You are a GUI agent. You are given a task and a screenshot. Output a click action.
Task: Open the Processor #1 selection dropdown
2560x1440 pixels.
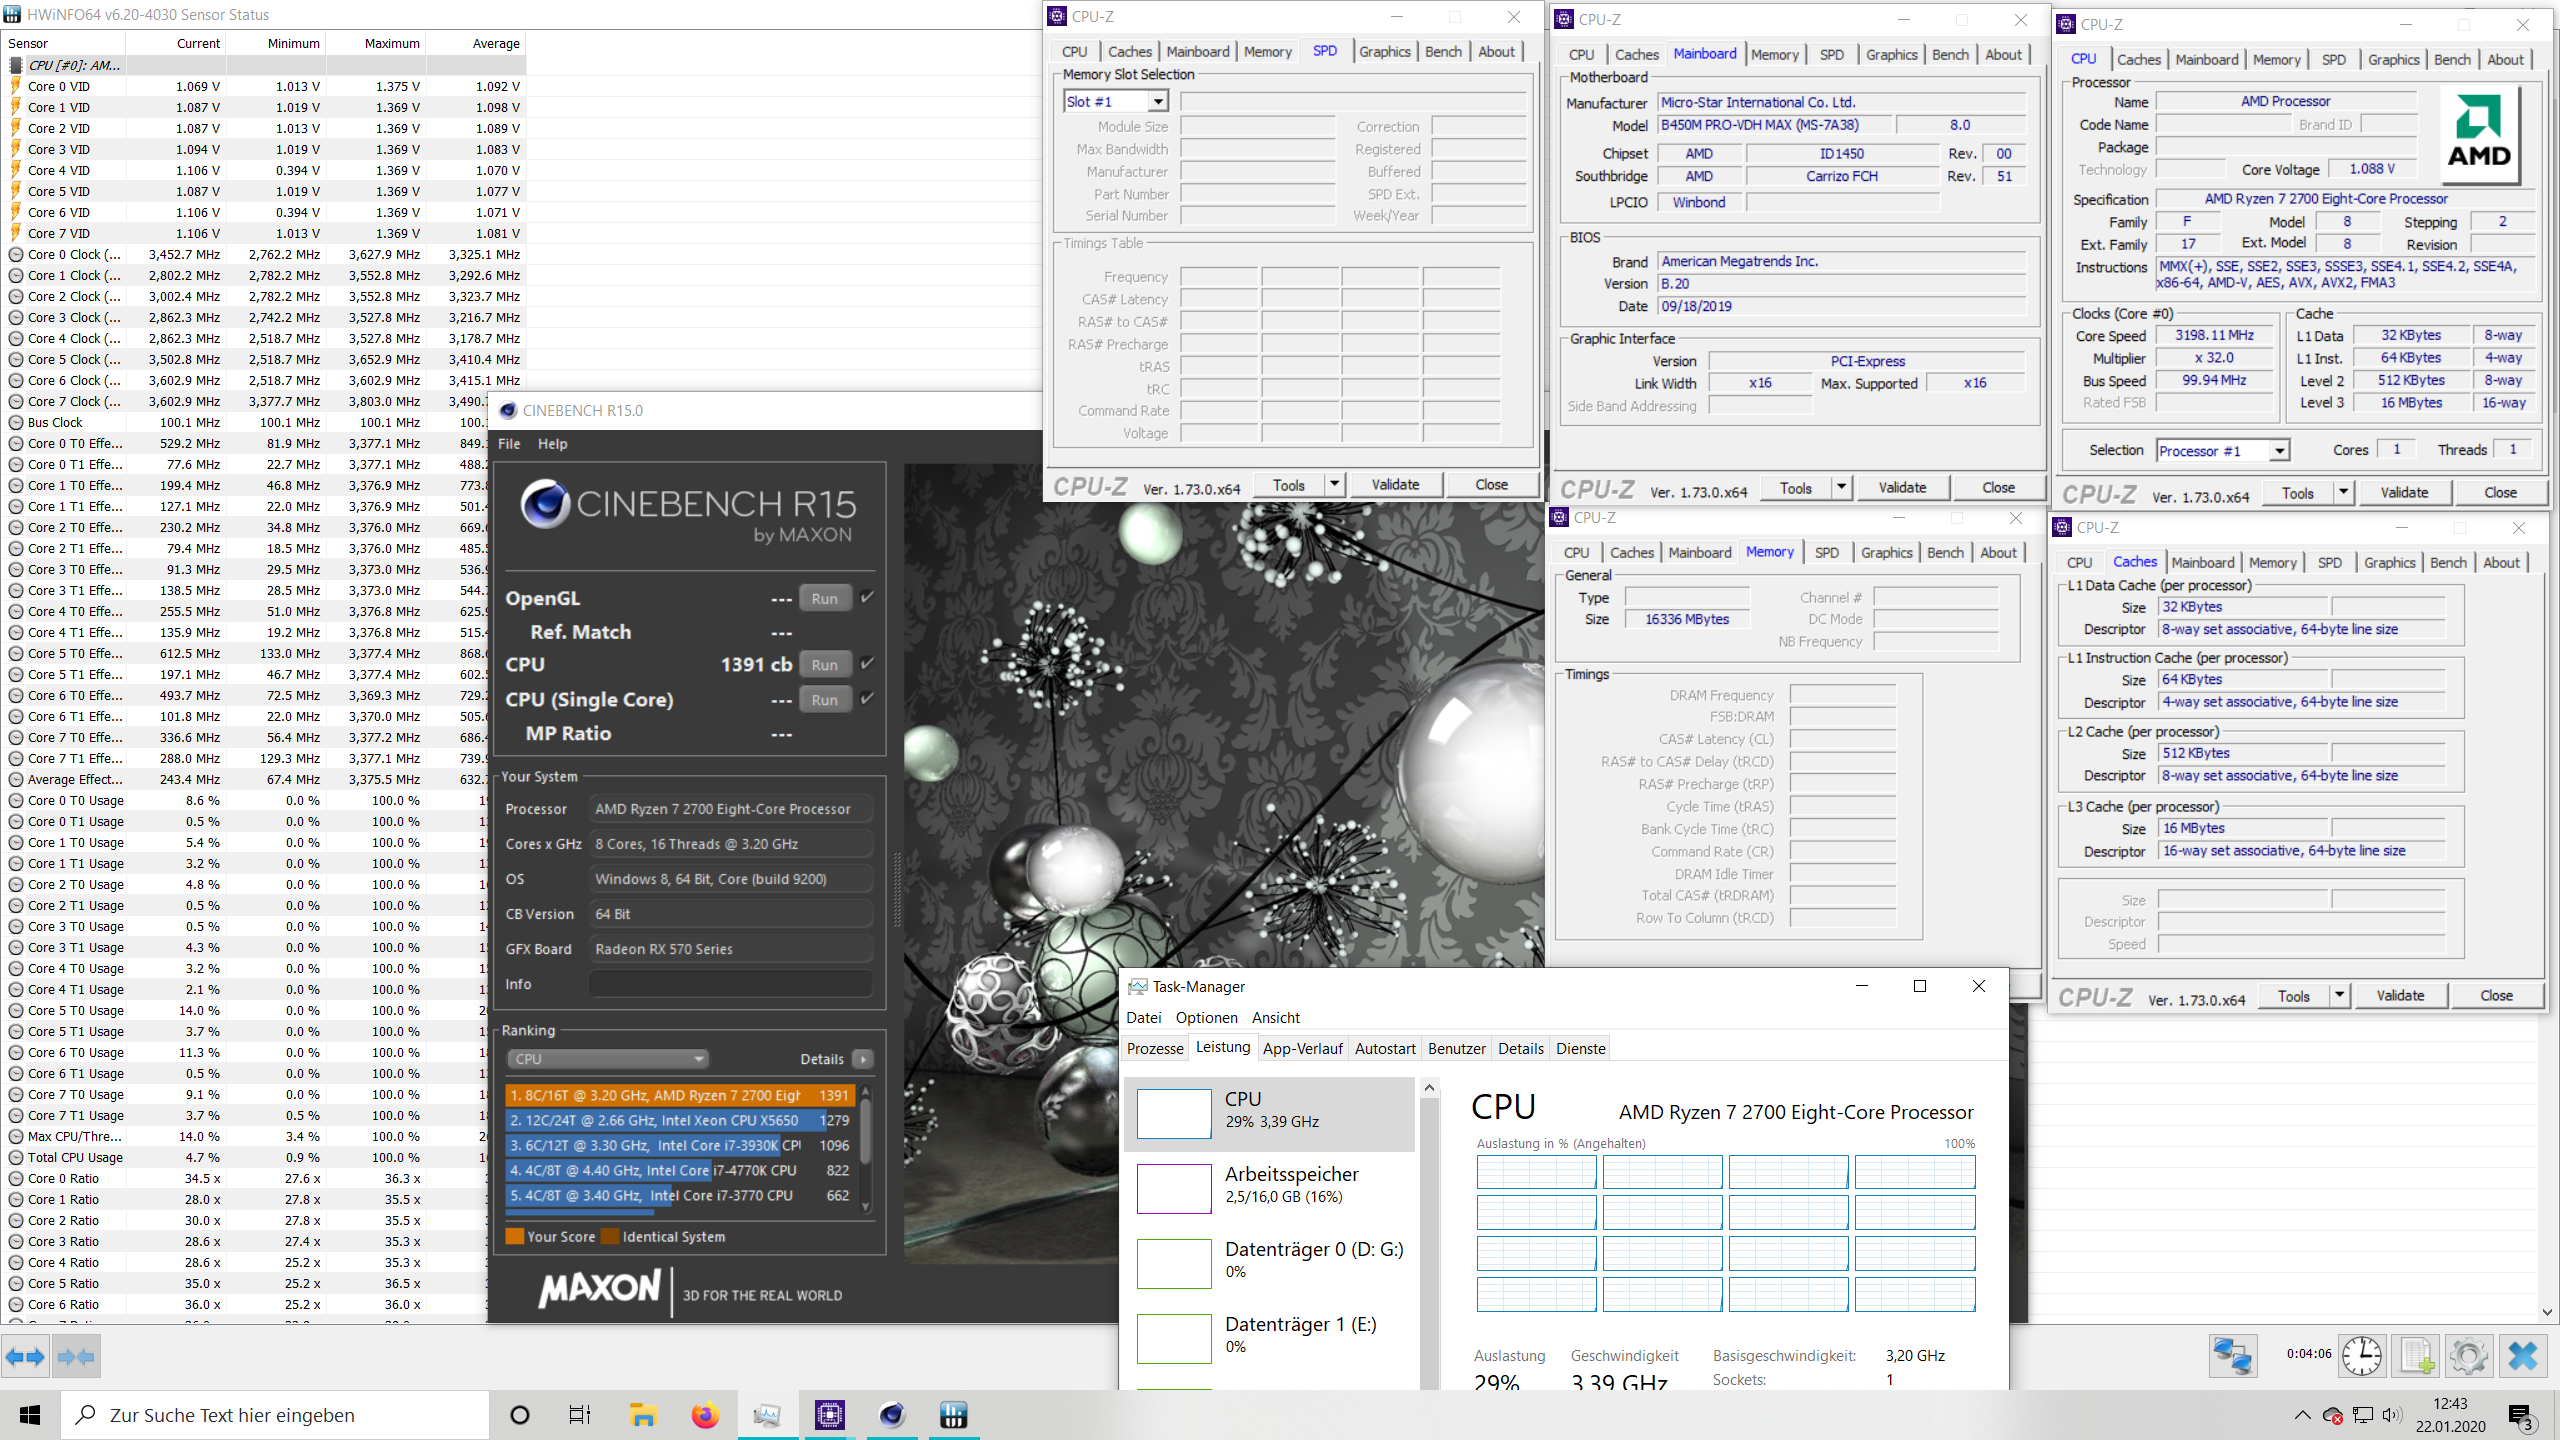pyautogui.click(x=2277, y=450)
